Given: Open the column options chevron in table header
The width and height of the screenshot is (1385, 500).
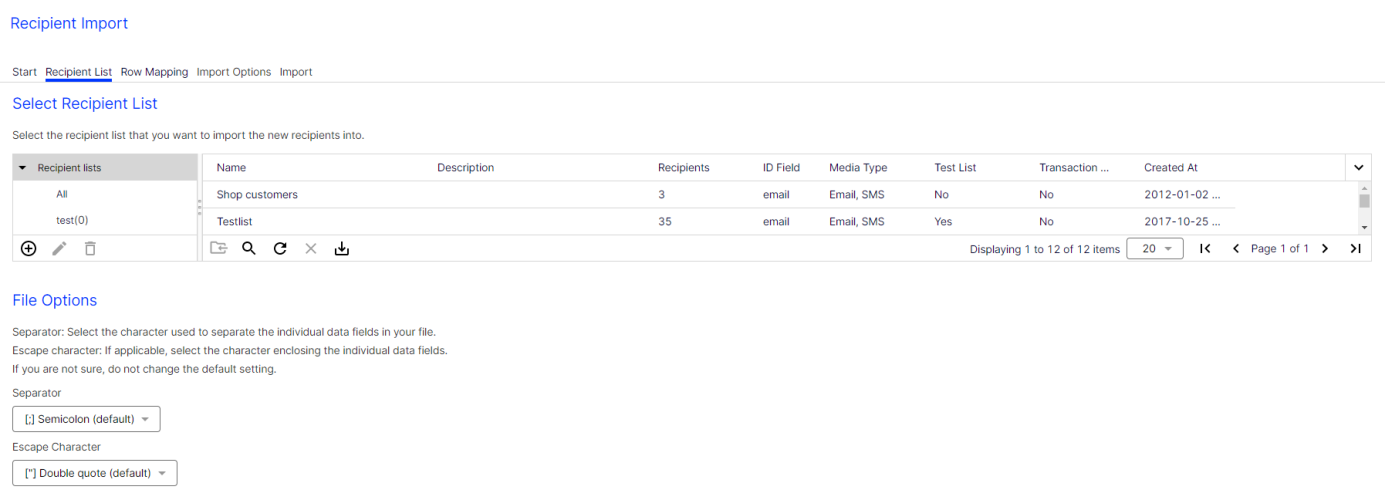Looking at the screenshot, I should click(1358, 168).
